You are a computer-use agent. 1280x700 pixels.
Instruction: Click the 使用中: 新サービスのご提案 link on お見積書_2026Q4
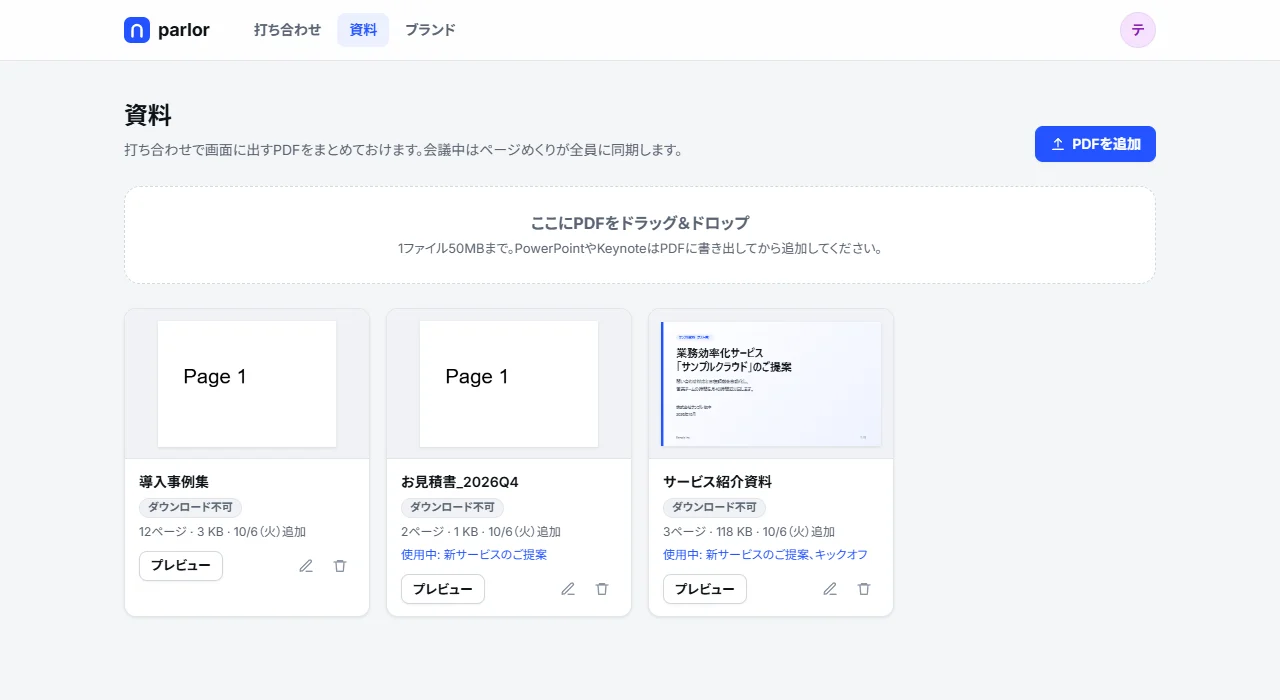(x=474, y=555)
